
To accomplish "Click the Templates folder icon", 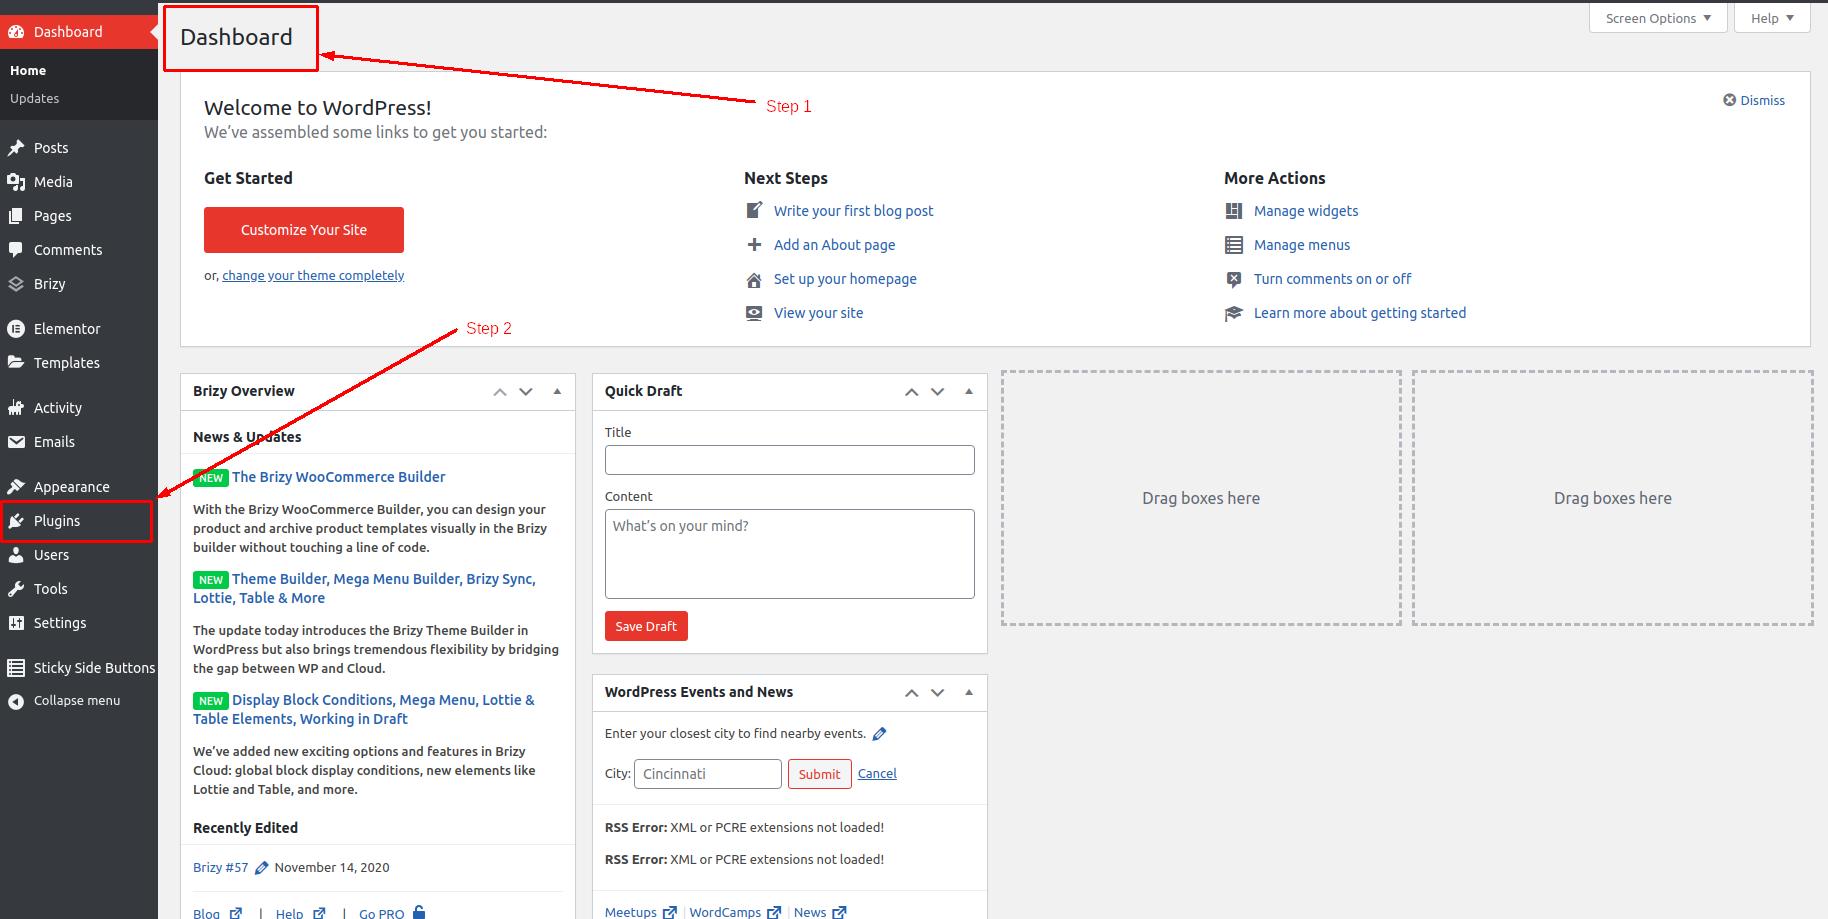I will [16, 363].
